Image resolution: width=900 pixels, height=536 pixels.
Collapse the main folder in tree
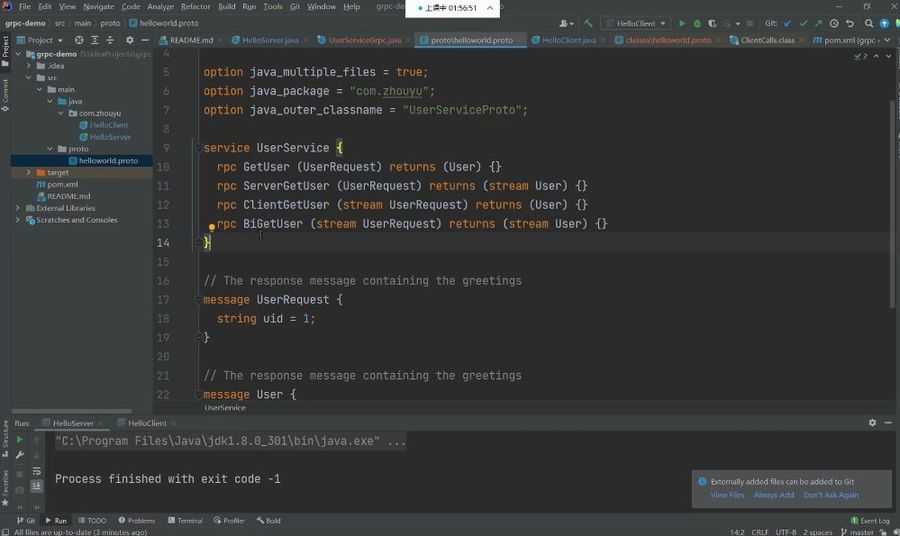click(40, 90)
